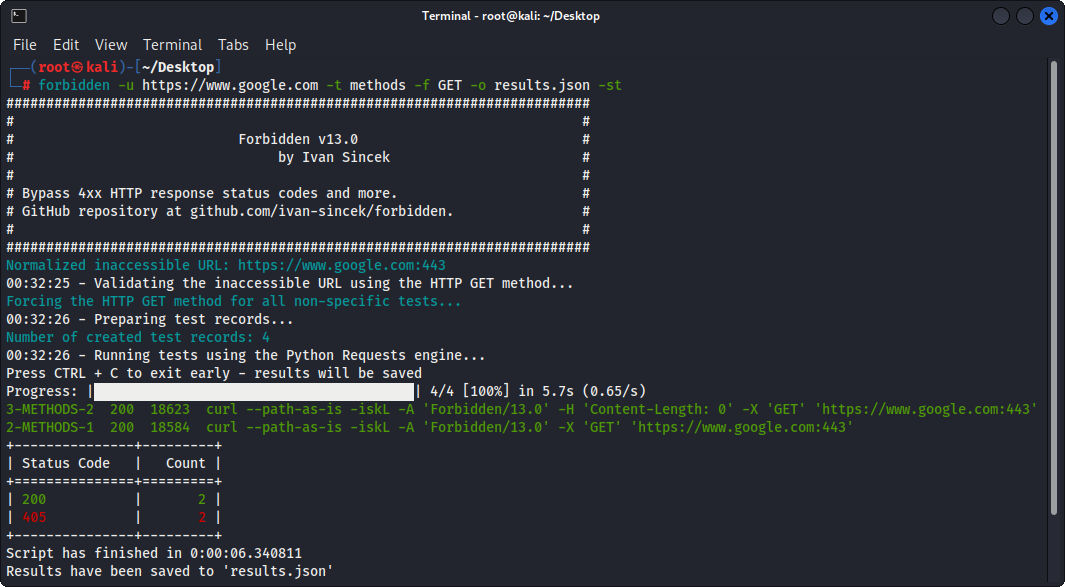
Task: Open the View menu
Action: point(110,44)
